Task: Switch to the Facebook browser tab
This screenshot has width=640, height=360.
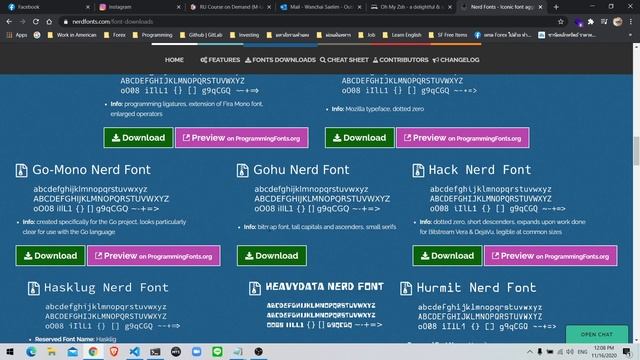Action: click(49, 7)
